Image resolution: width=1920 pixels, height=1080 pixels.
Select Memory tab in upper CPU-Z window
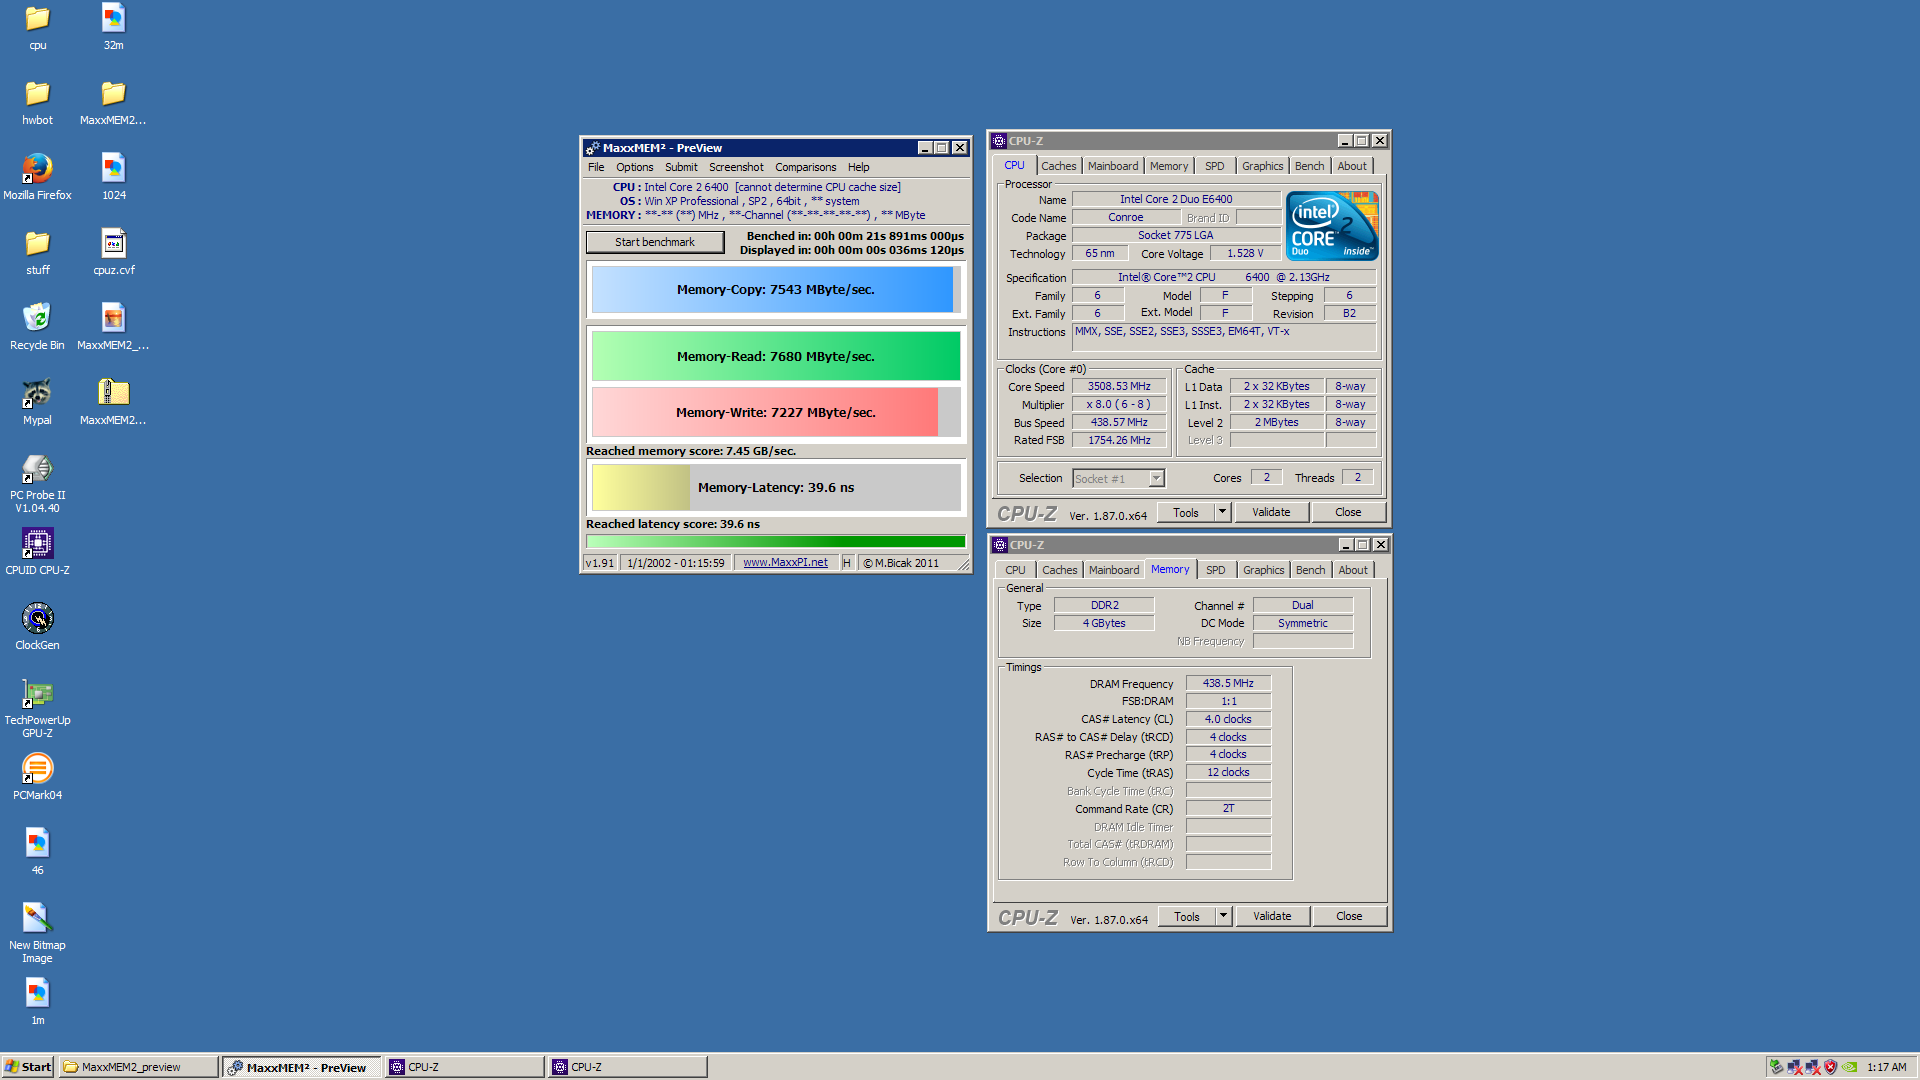point(1169,166)
